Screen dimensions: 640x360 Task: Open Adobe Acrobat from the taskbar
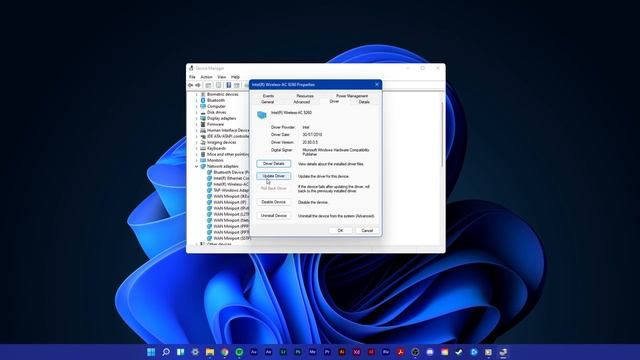tap(400, 352)
